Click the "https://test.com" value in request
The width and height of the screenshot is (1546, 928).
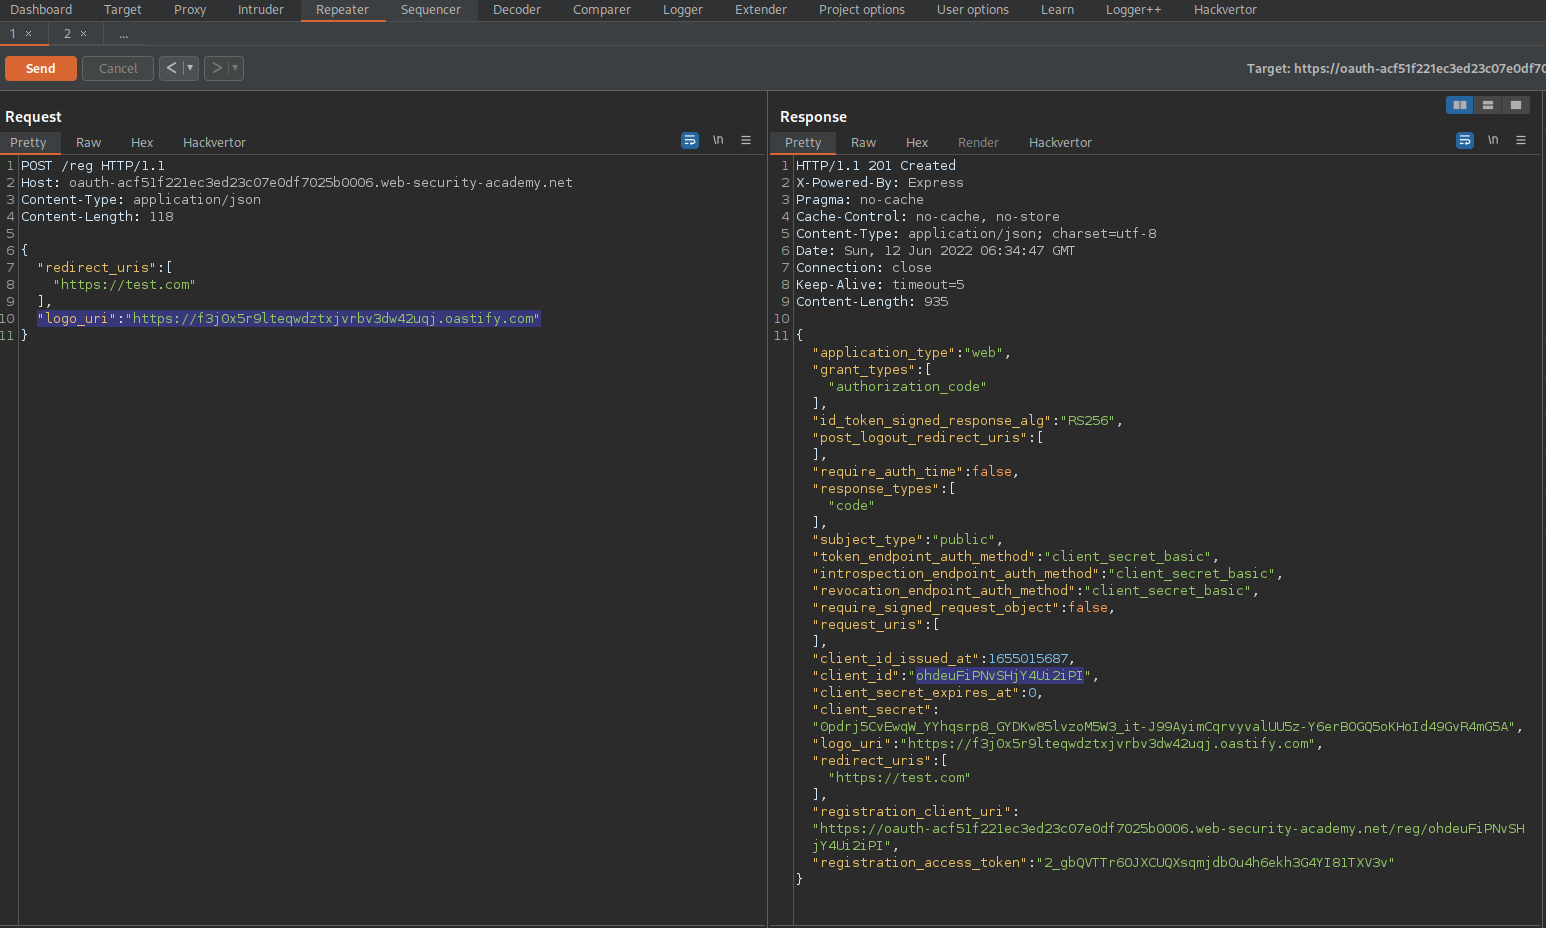tap(124, 285)
